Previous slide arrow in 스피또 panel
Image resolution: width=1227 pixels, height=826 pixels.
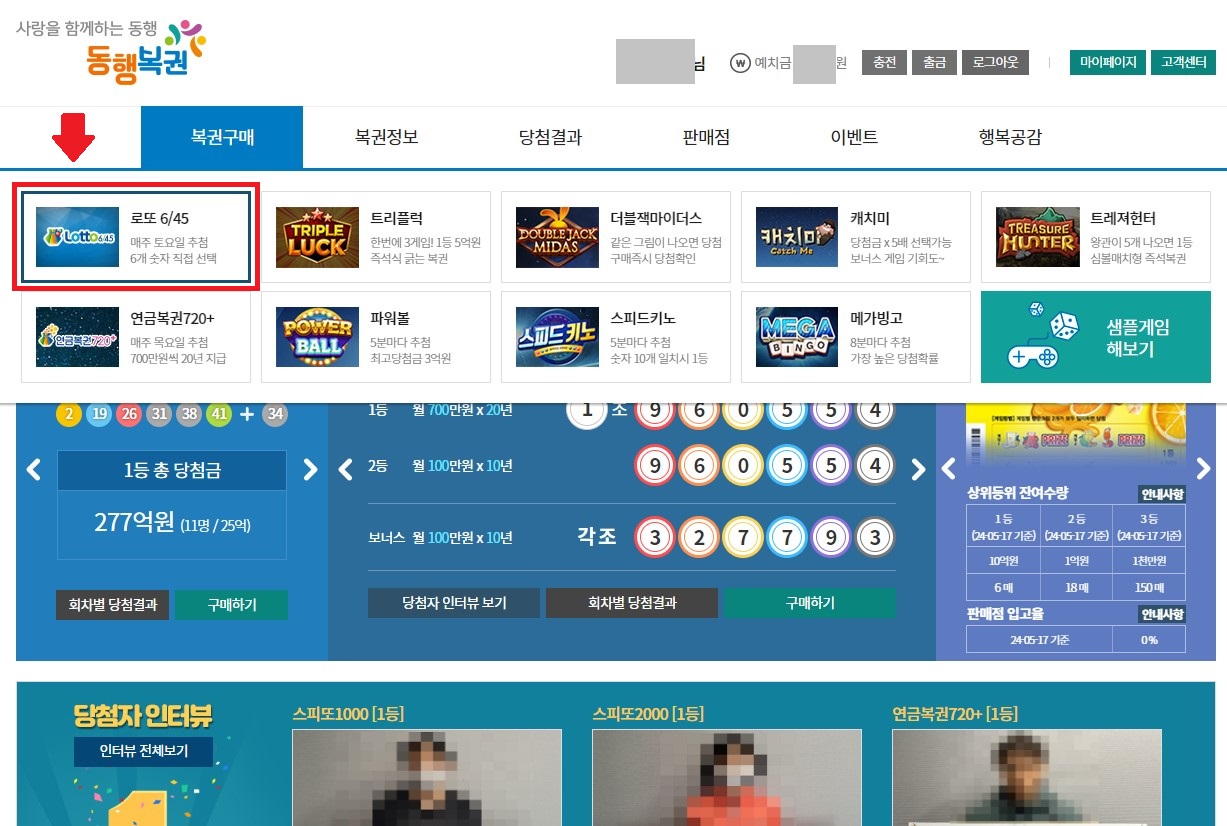tap(950, 469)
